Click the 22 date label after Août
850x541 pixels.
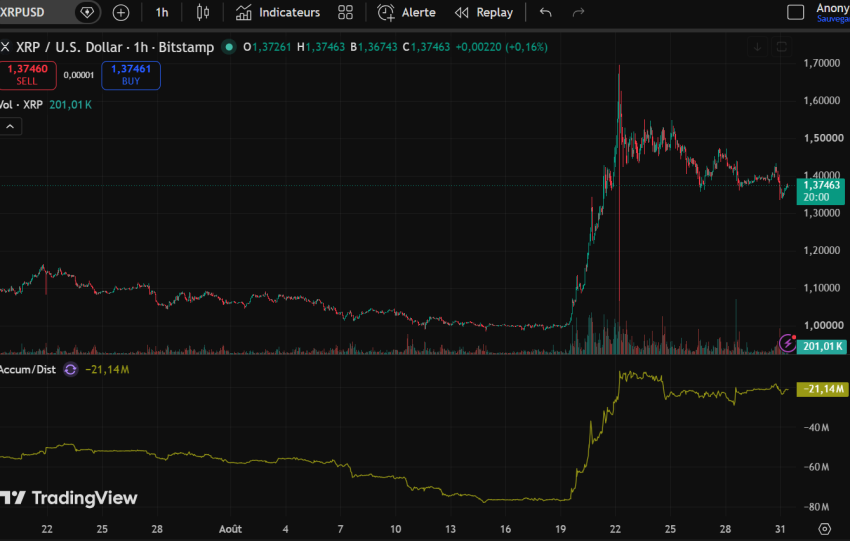[x=615, y=529]
